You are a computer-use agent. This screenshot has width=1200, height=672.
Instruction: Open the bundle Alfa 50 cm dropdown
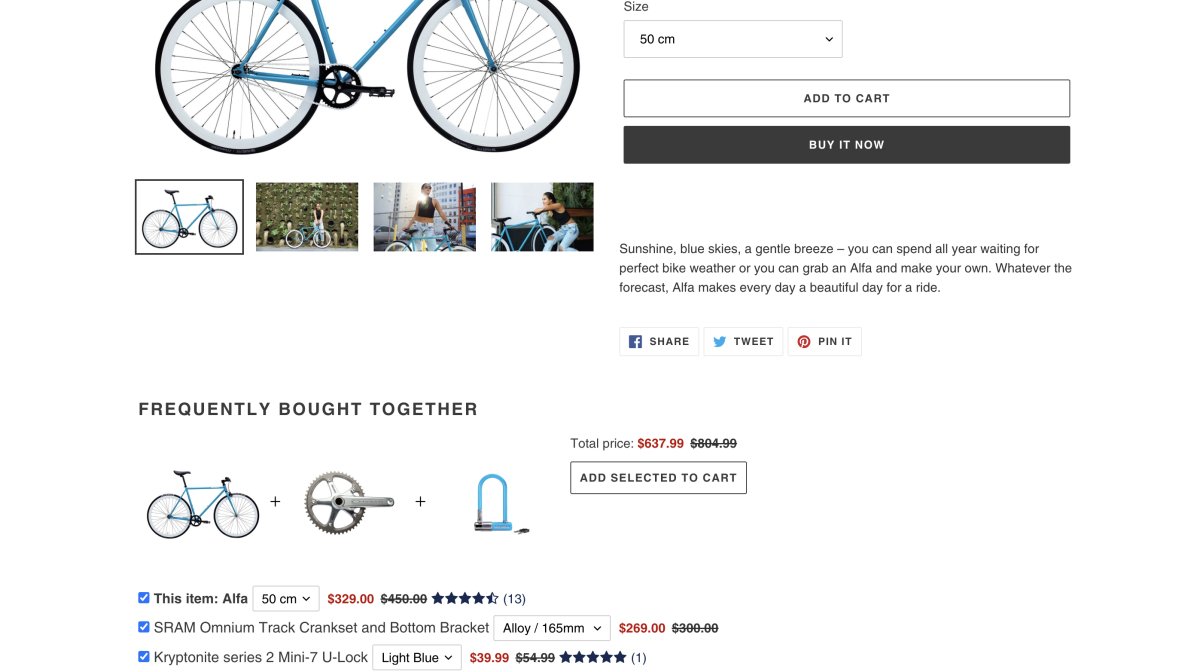point(286,599)
